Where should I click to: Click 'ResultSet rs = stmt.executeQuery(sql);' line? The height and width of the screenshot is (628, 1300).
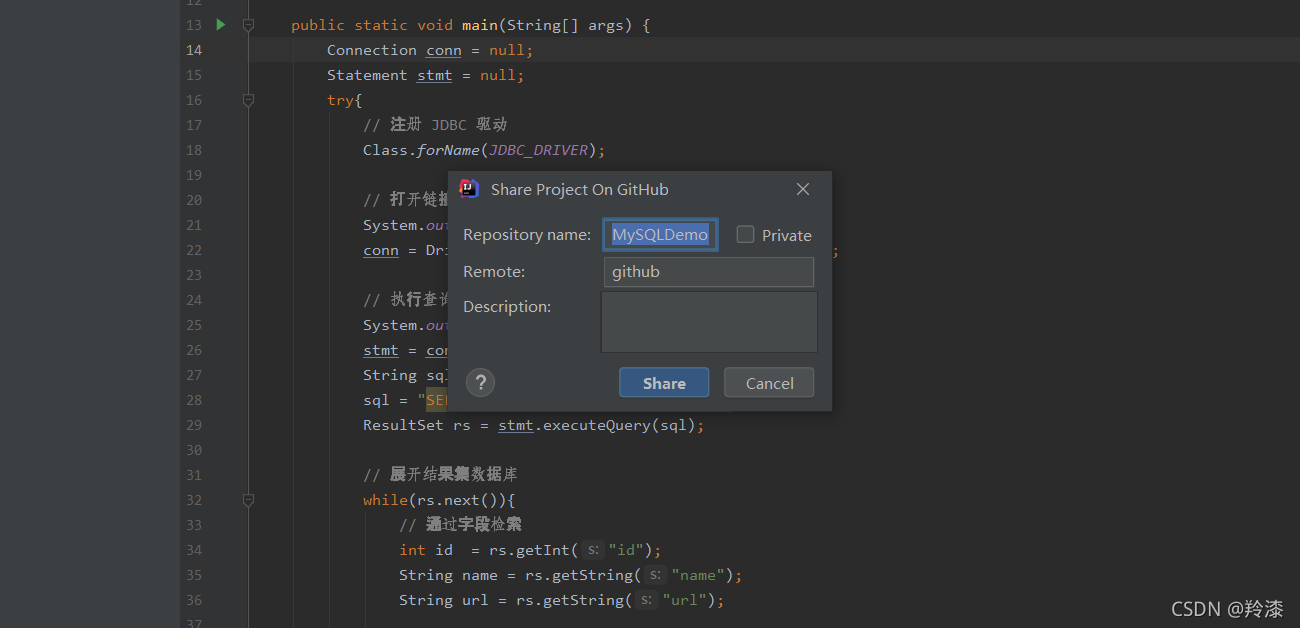coord(534,425)
